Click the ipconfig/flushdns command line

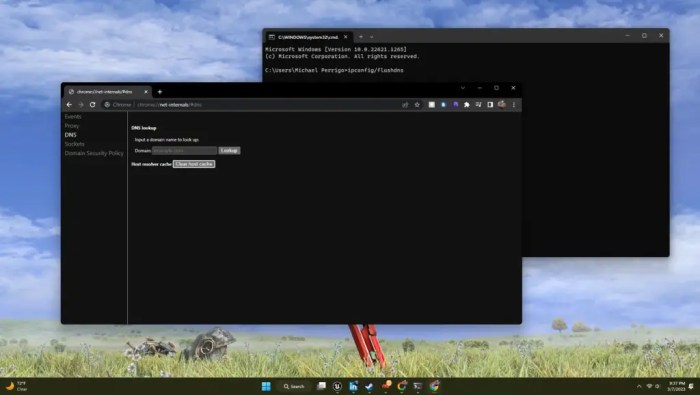click(x=334, y=70)
